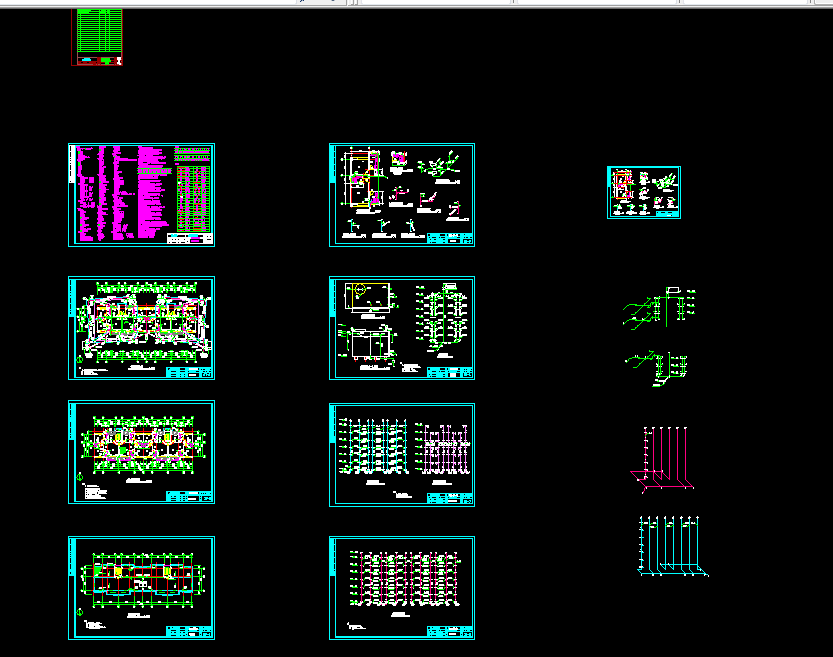Screen dimensions: 833x657
Task: Select the sheet with yellow rectangle plan and riser
Action: tap(402, 328)
